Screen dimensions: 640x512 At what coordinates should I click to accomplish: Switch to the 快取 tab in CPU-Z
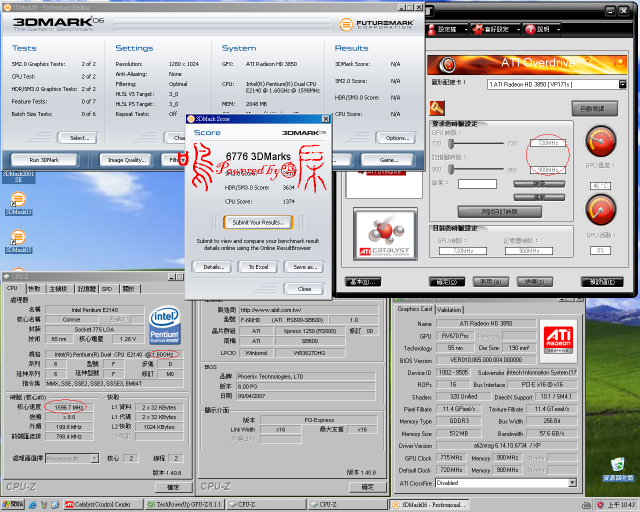34,289
